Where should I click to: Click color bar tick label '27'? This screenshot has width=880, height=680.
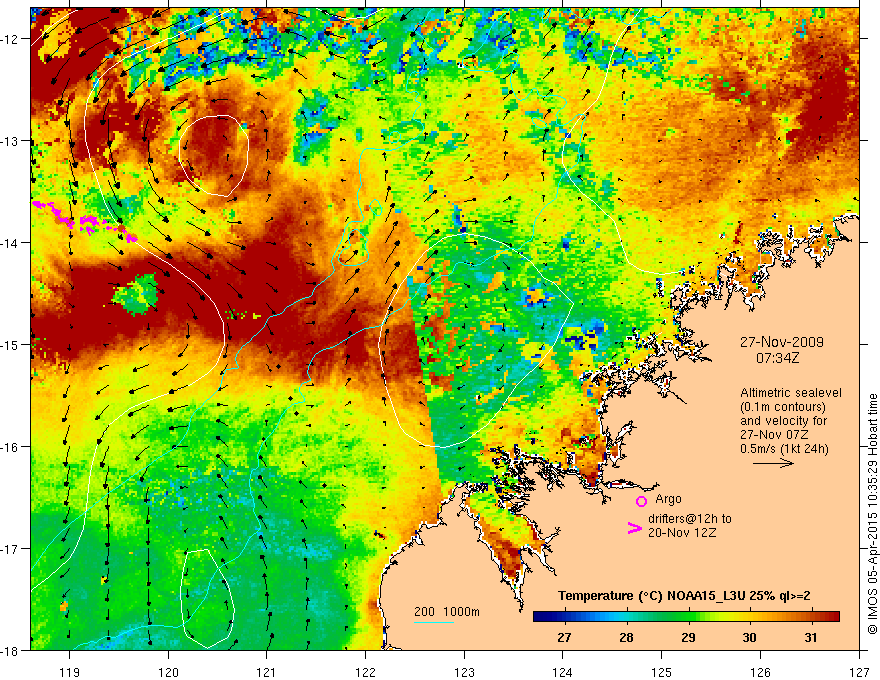pos(565,638)
